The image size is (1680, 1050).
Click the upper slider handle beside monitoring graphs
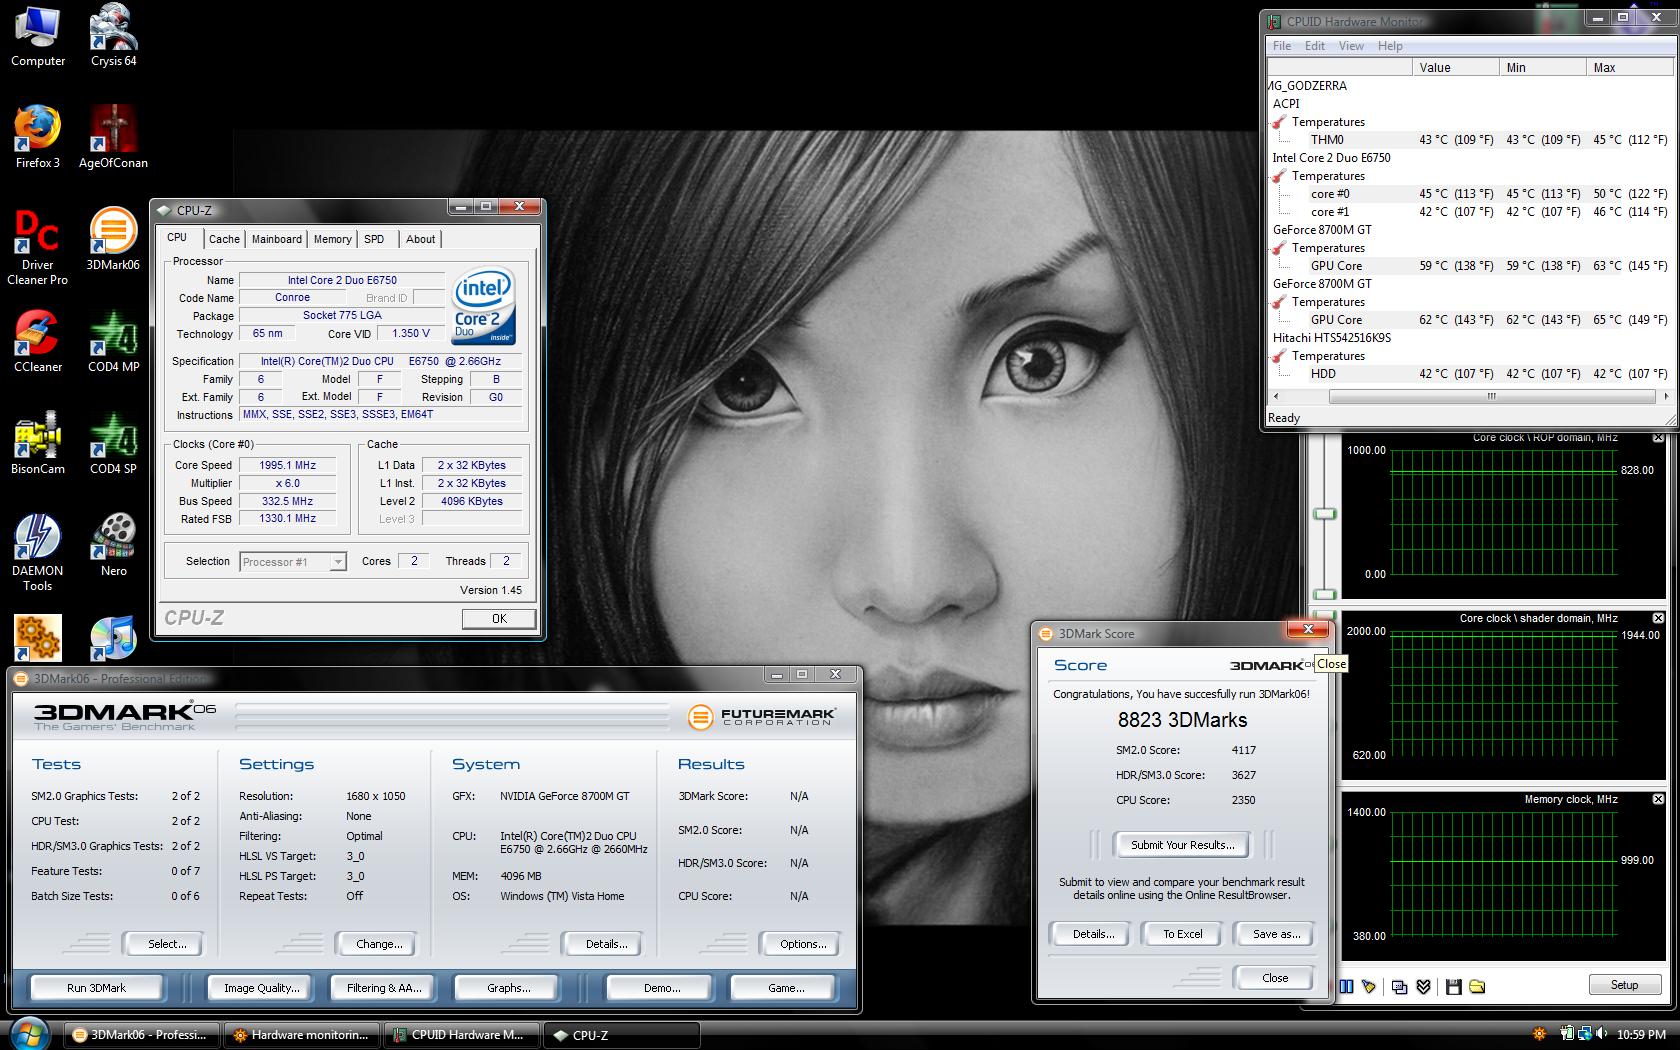pyautogui.click(x=1324, y=513)
